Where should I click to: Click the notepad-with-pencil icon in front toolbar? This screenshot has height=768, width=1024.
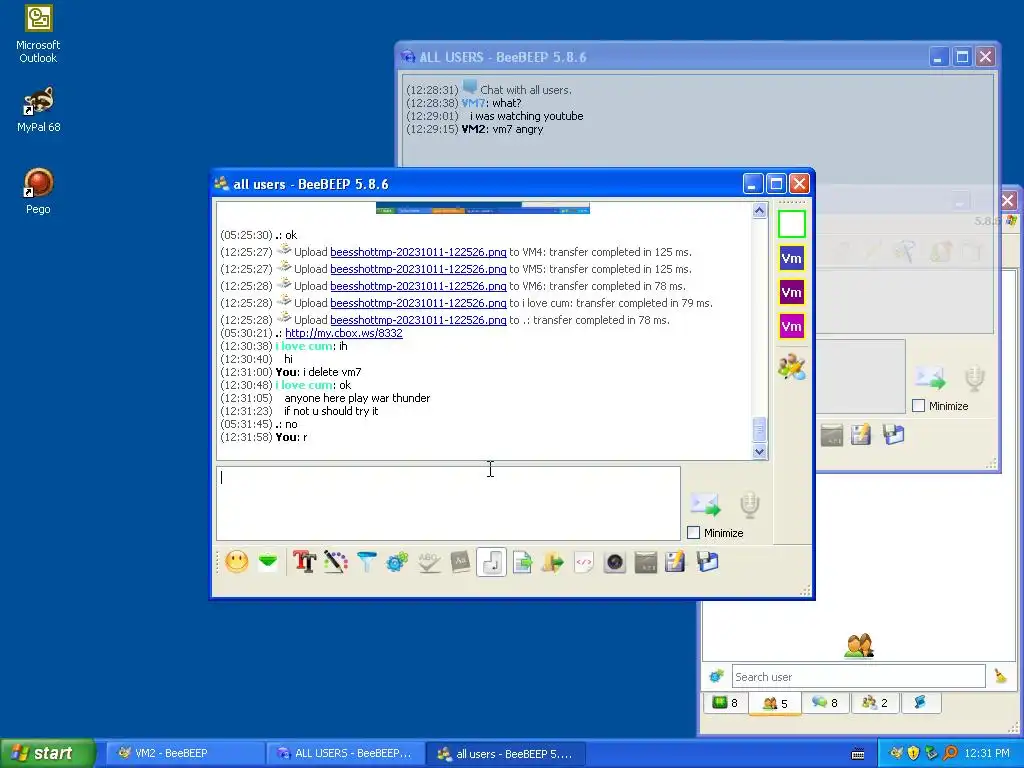pos(676,562)
